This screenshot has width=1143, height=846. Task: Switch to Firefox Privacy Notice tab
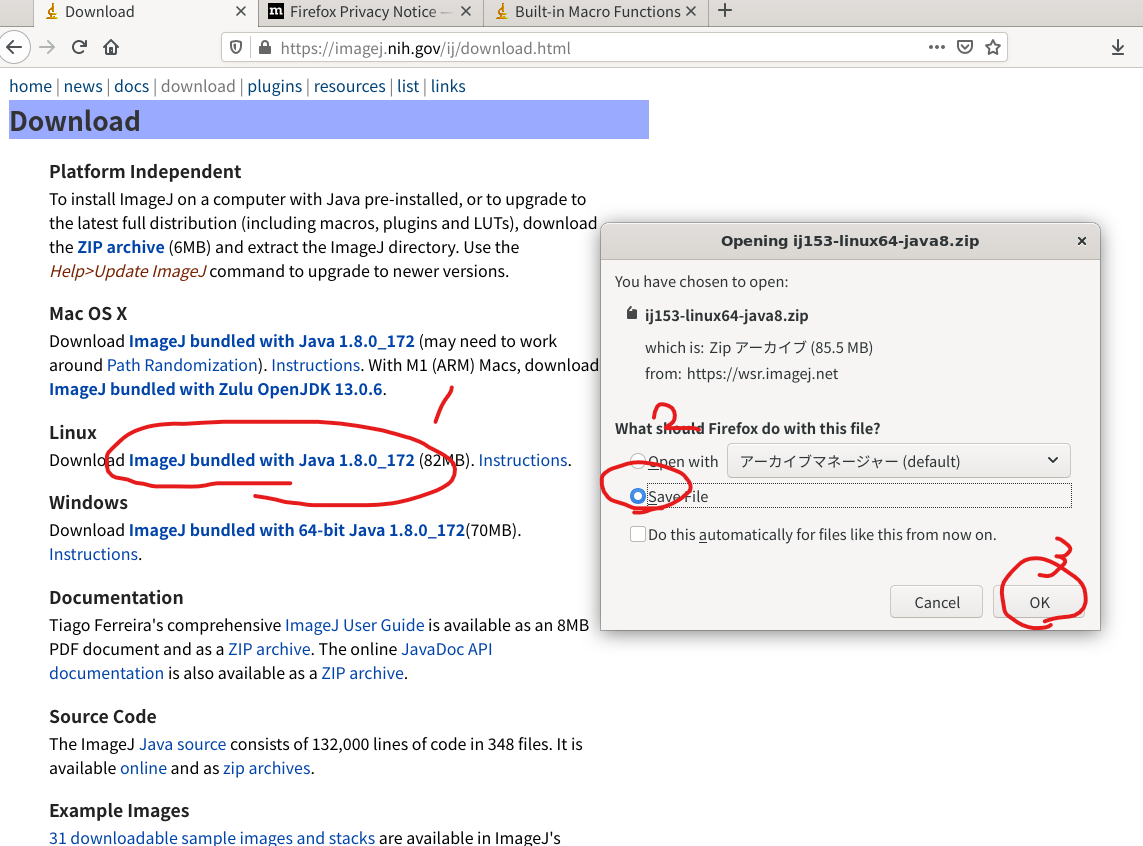point(371,12)
